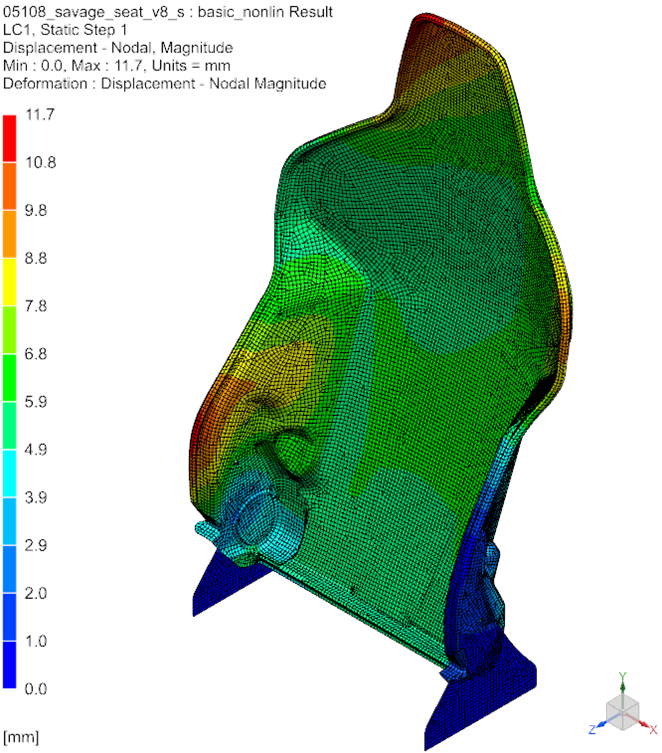Click the yellow 7.8–8.8 legend color band
The width and height of the screenshot is (662, 753).
pyautogui.click(x=10, y=282)
